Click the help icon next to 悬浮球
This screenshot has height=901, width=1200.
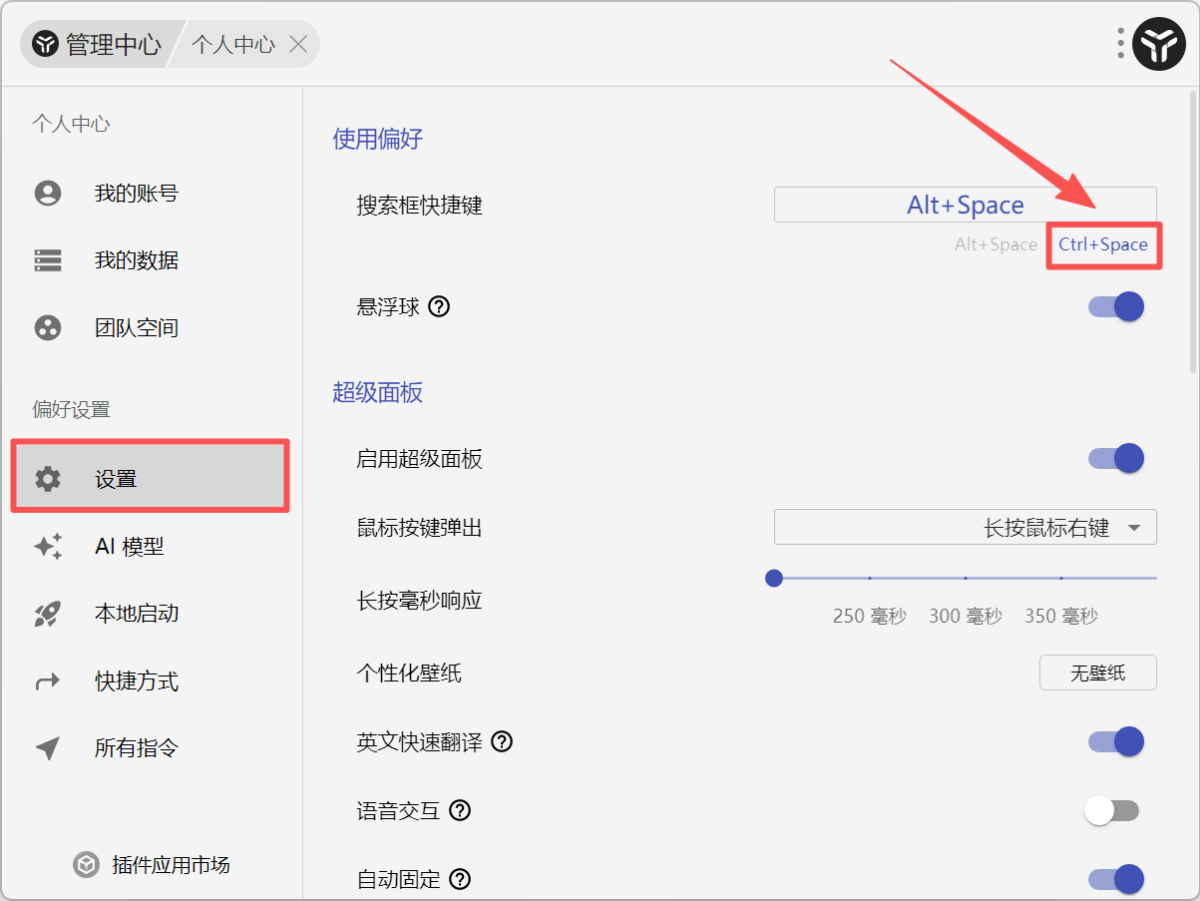[x=439, y=307]
